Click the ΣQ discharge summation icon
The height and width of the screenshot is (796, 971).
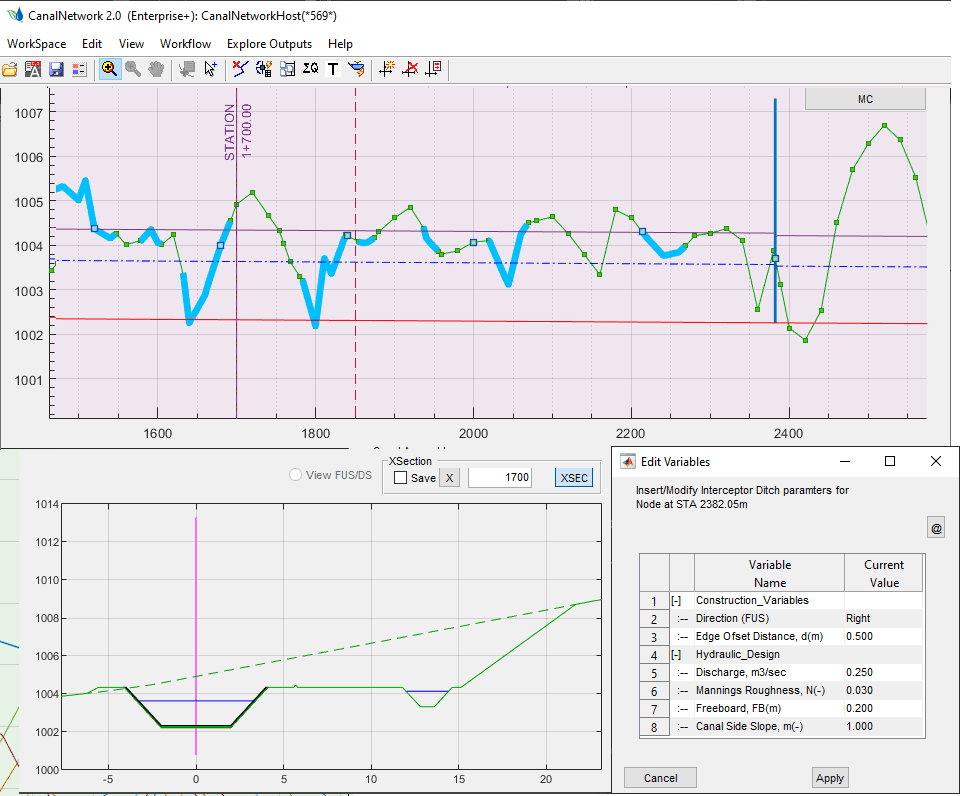(311, 69)
